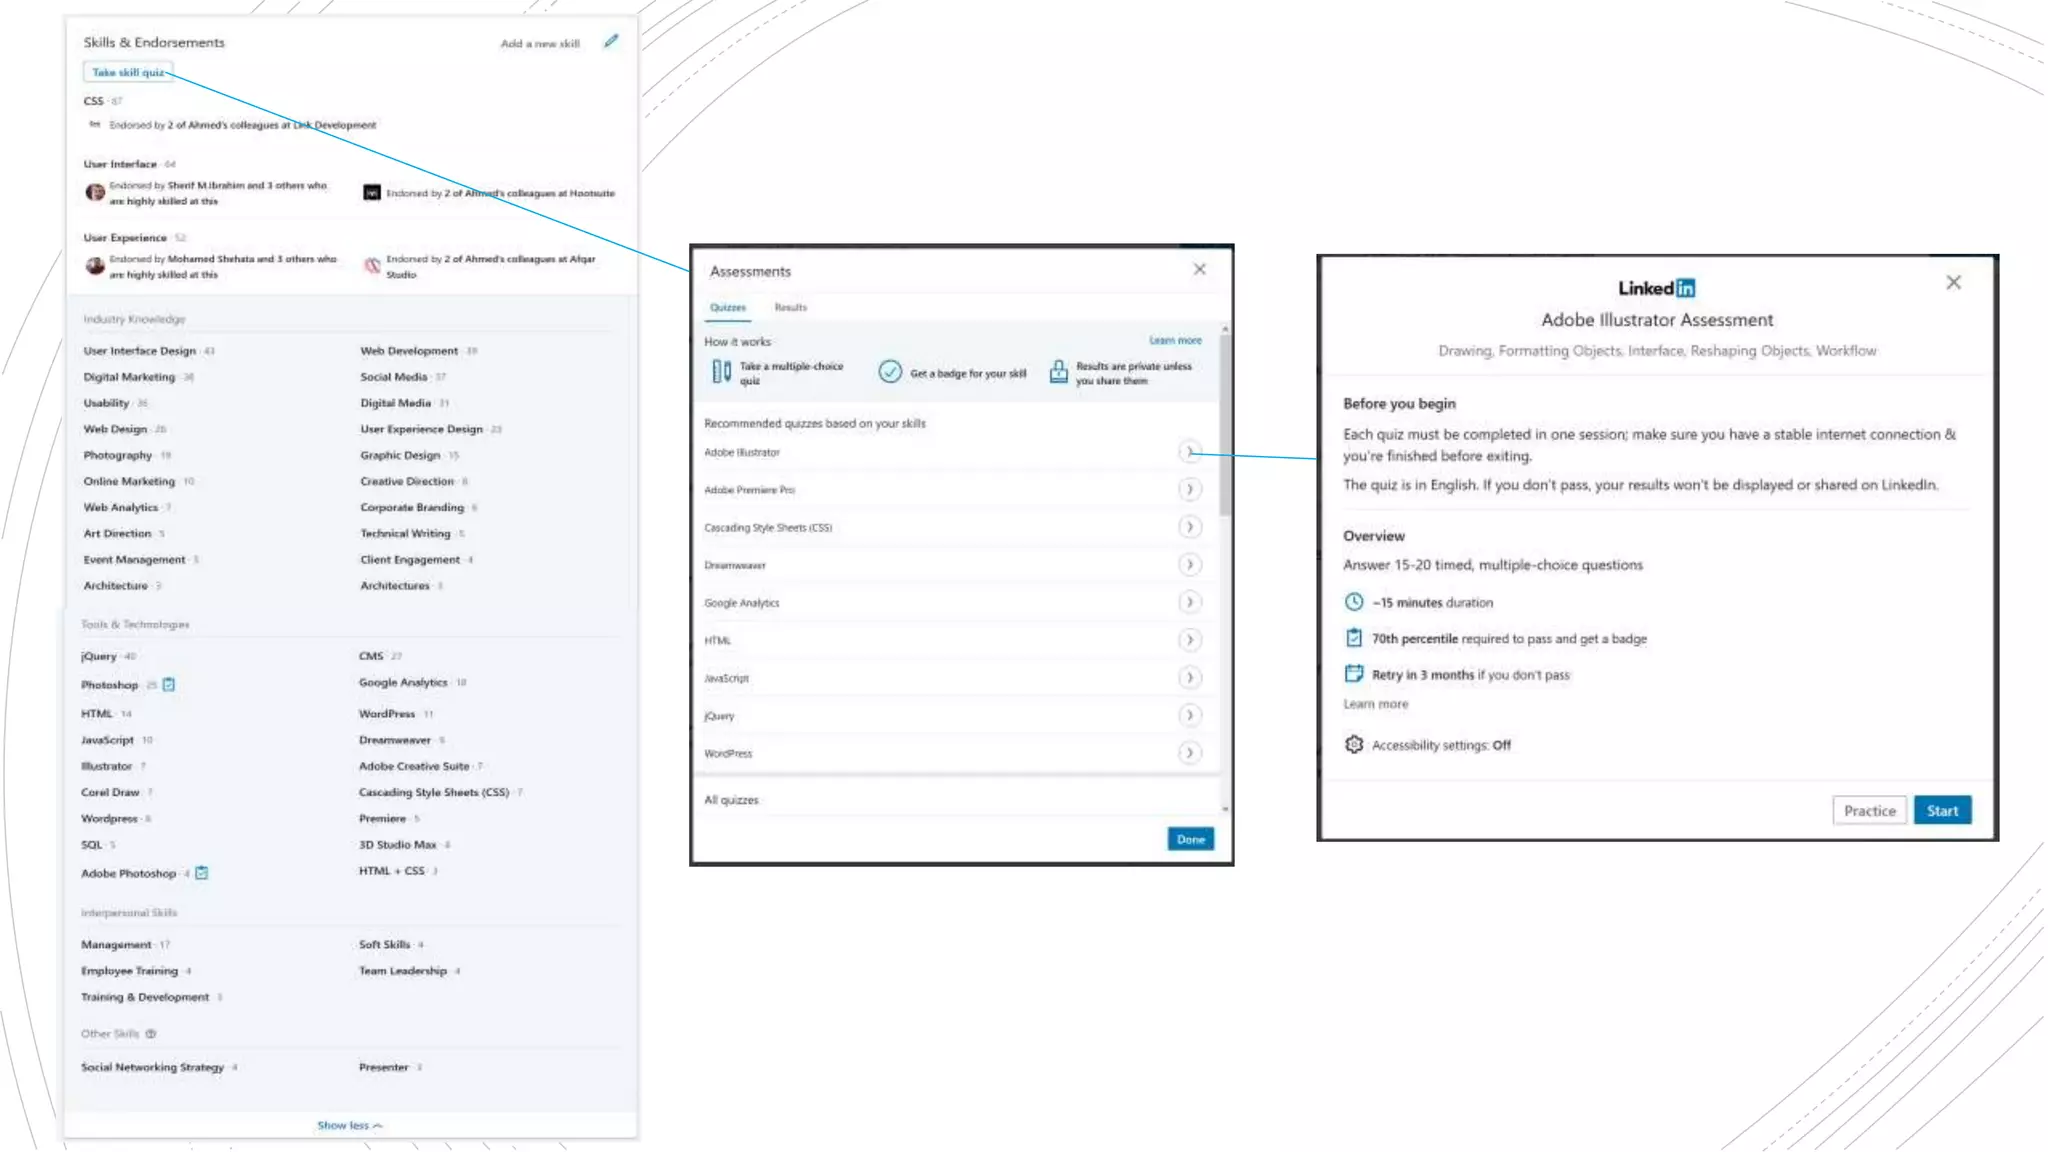This screenshot has height=1152, width=2048.
Task: Open the Adobe Illustrator quiz arrow
Action: pos(1188,452)
